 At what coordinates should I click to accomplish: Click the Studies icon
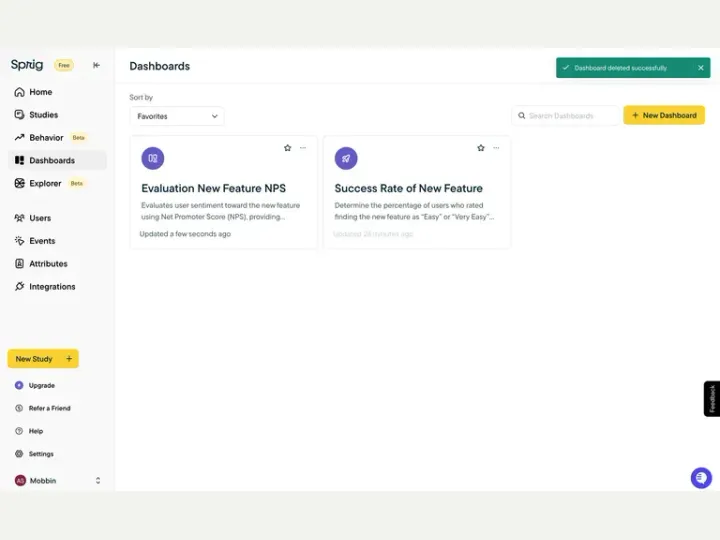(19, 115)
